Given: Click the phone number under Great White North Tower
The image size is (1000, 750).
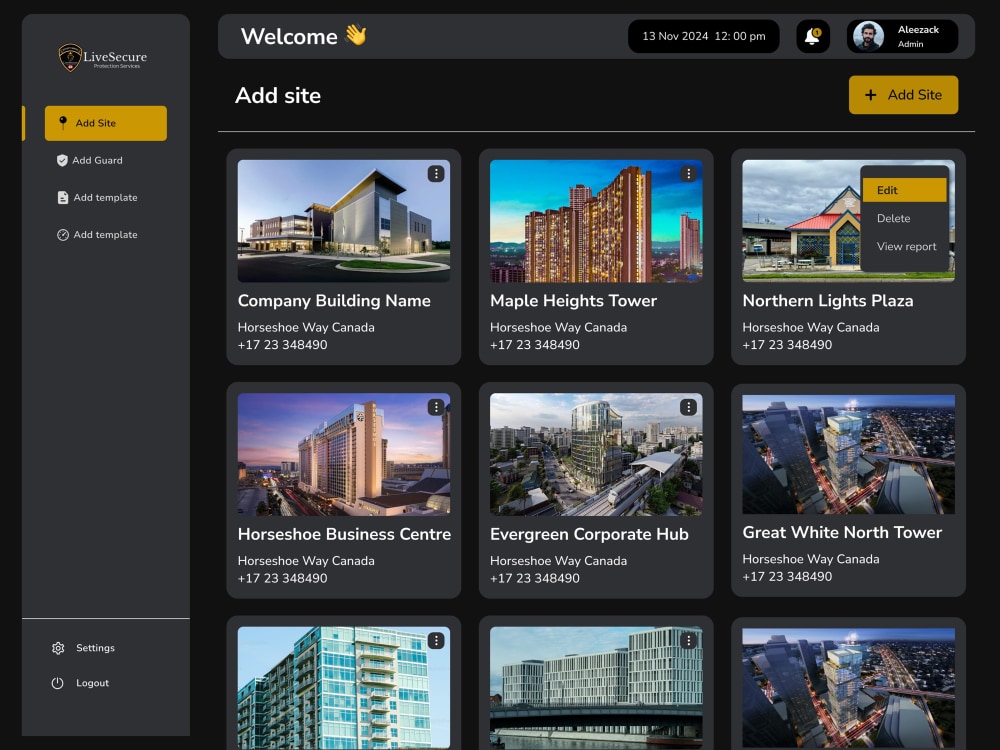Looking at the screenshot, I should [787, 577].
